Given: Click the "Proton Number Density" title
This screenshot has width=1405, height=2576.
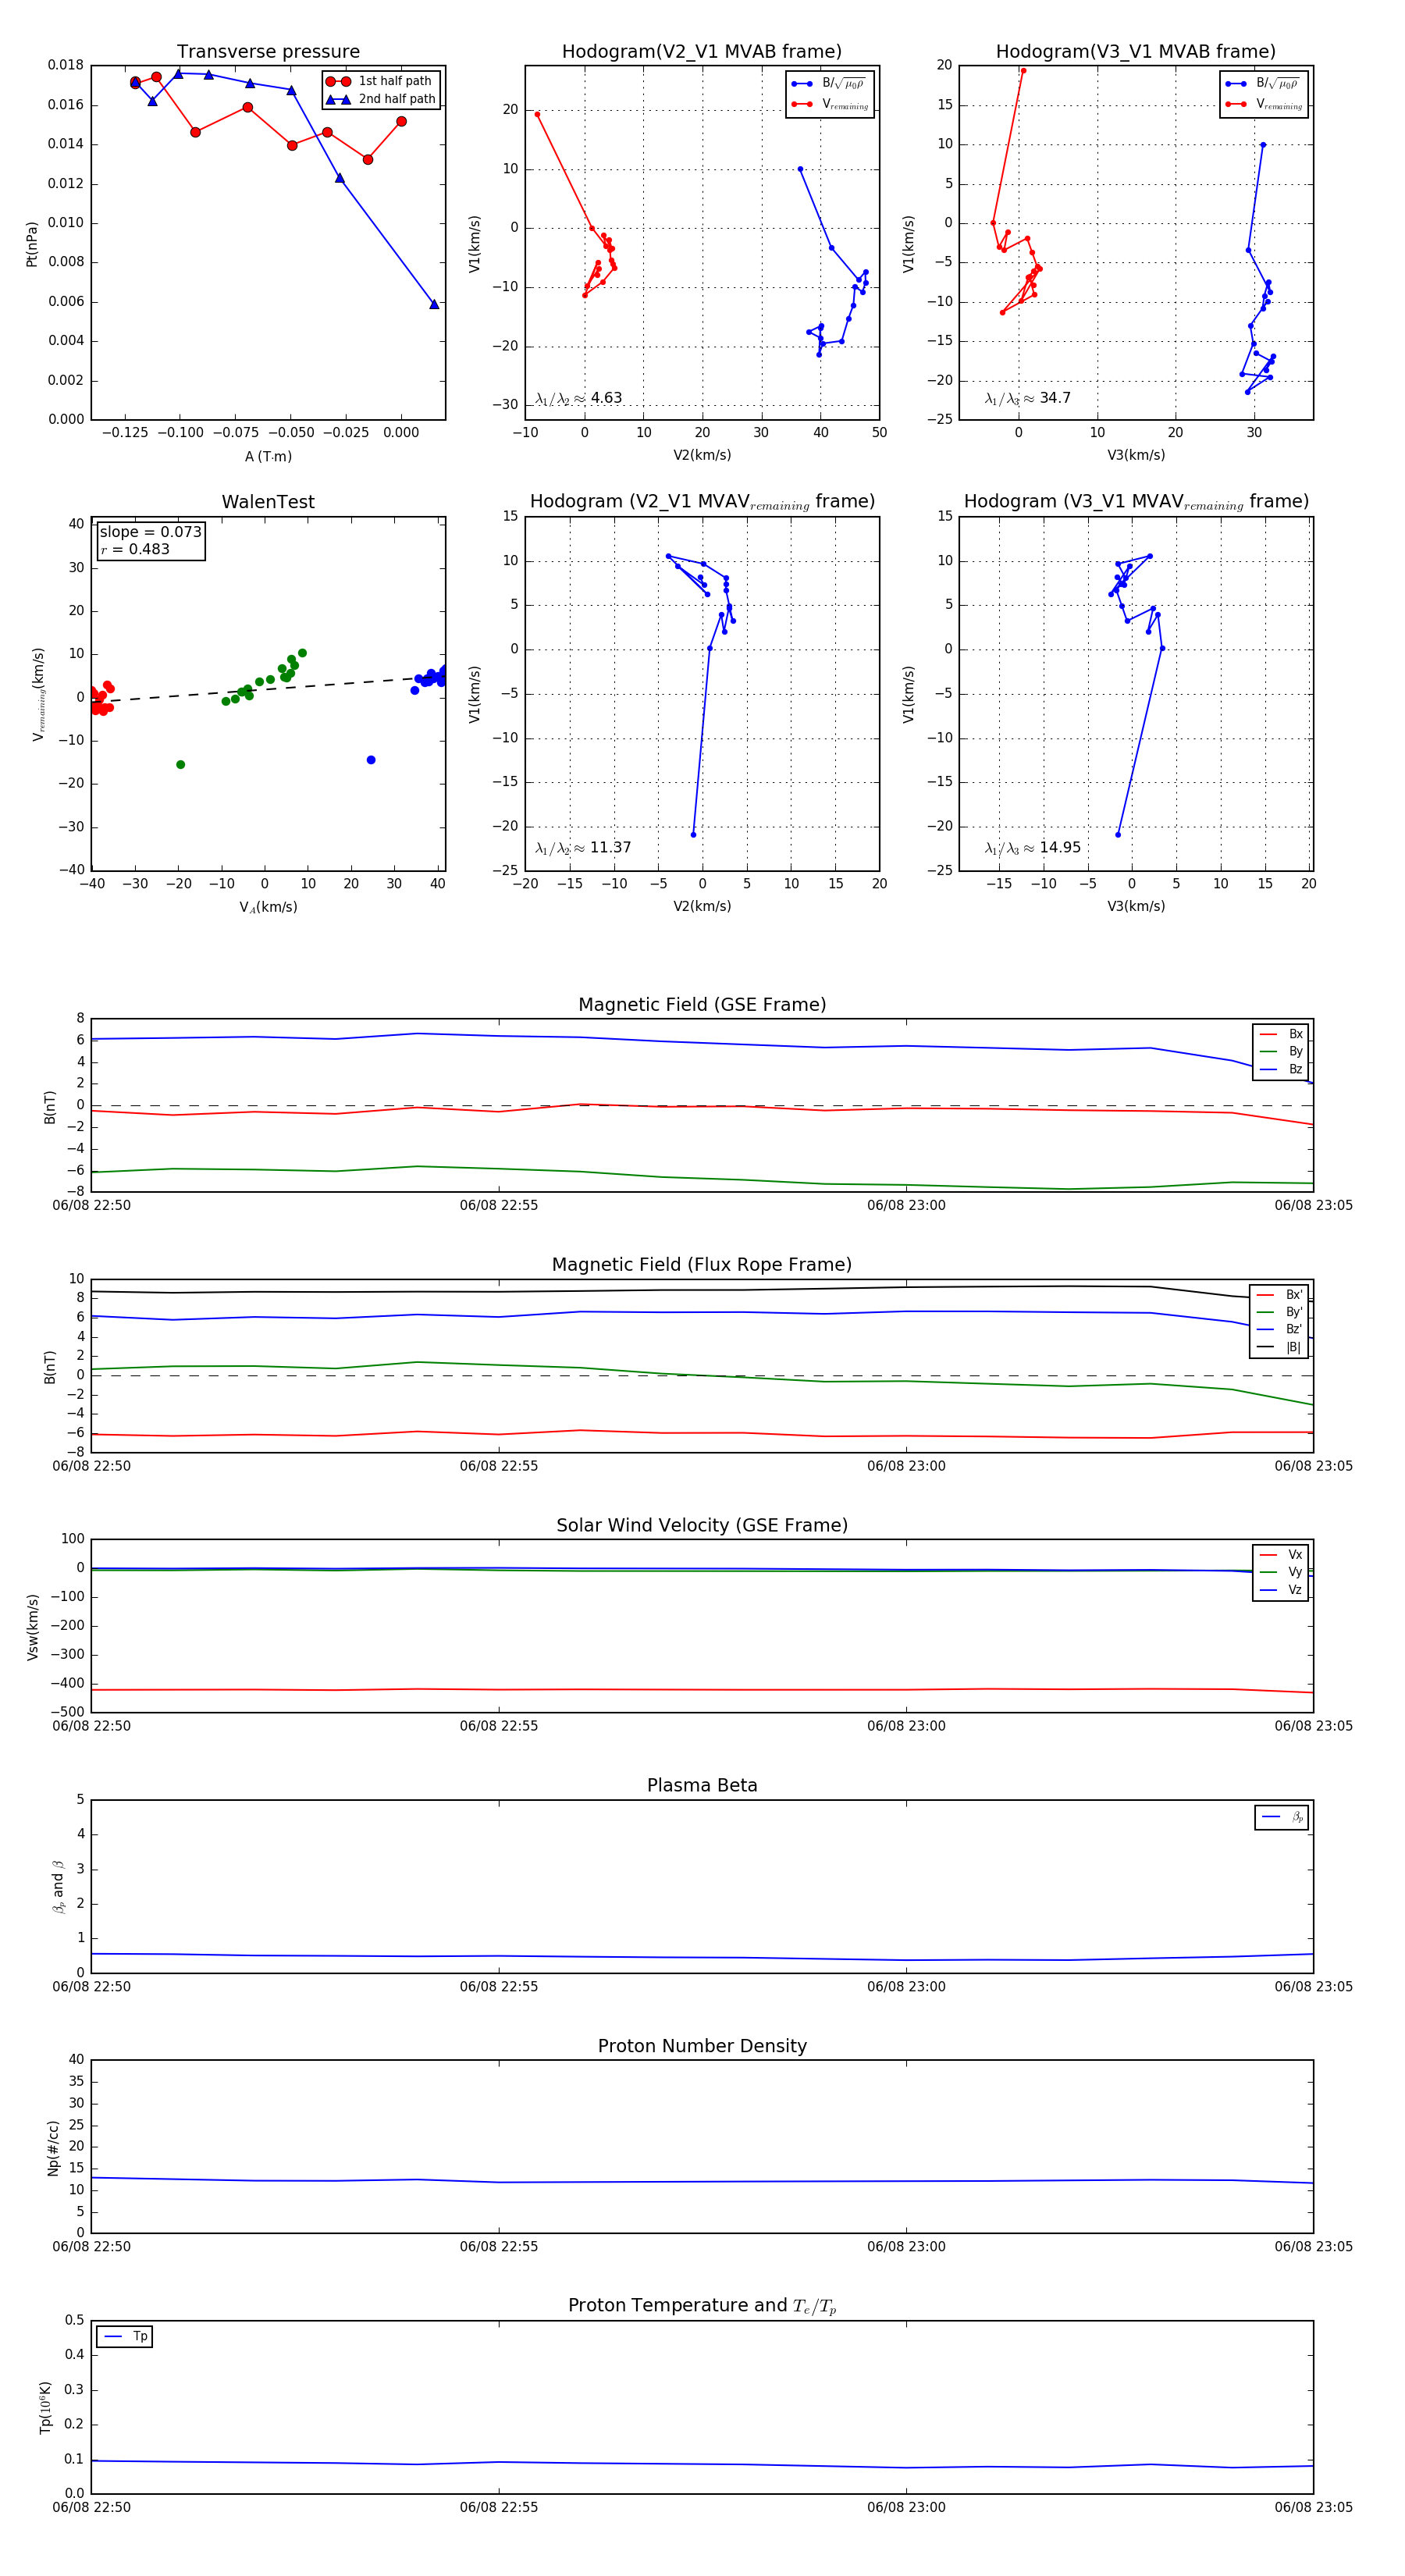Looking at the screenshot, I should point(702,2046).
